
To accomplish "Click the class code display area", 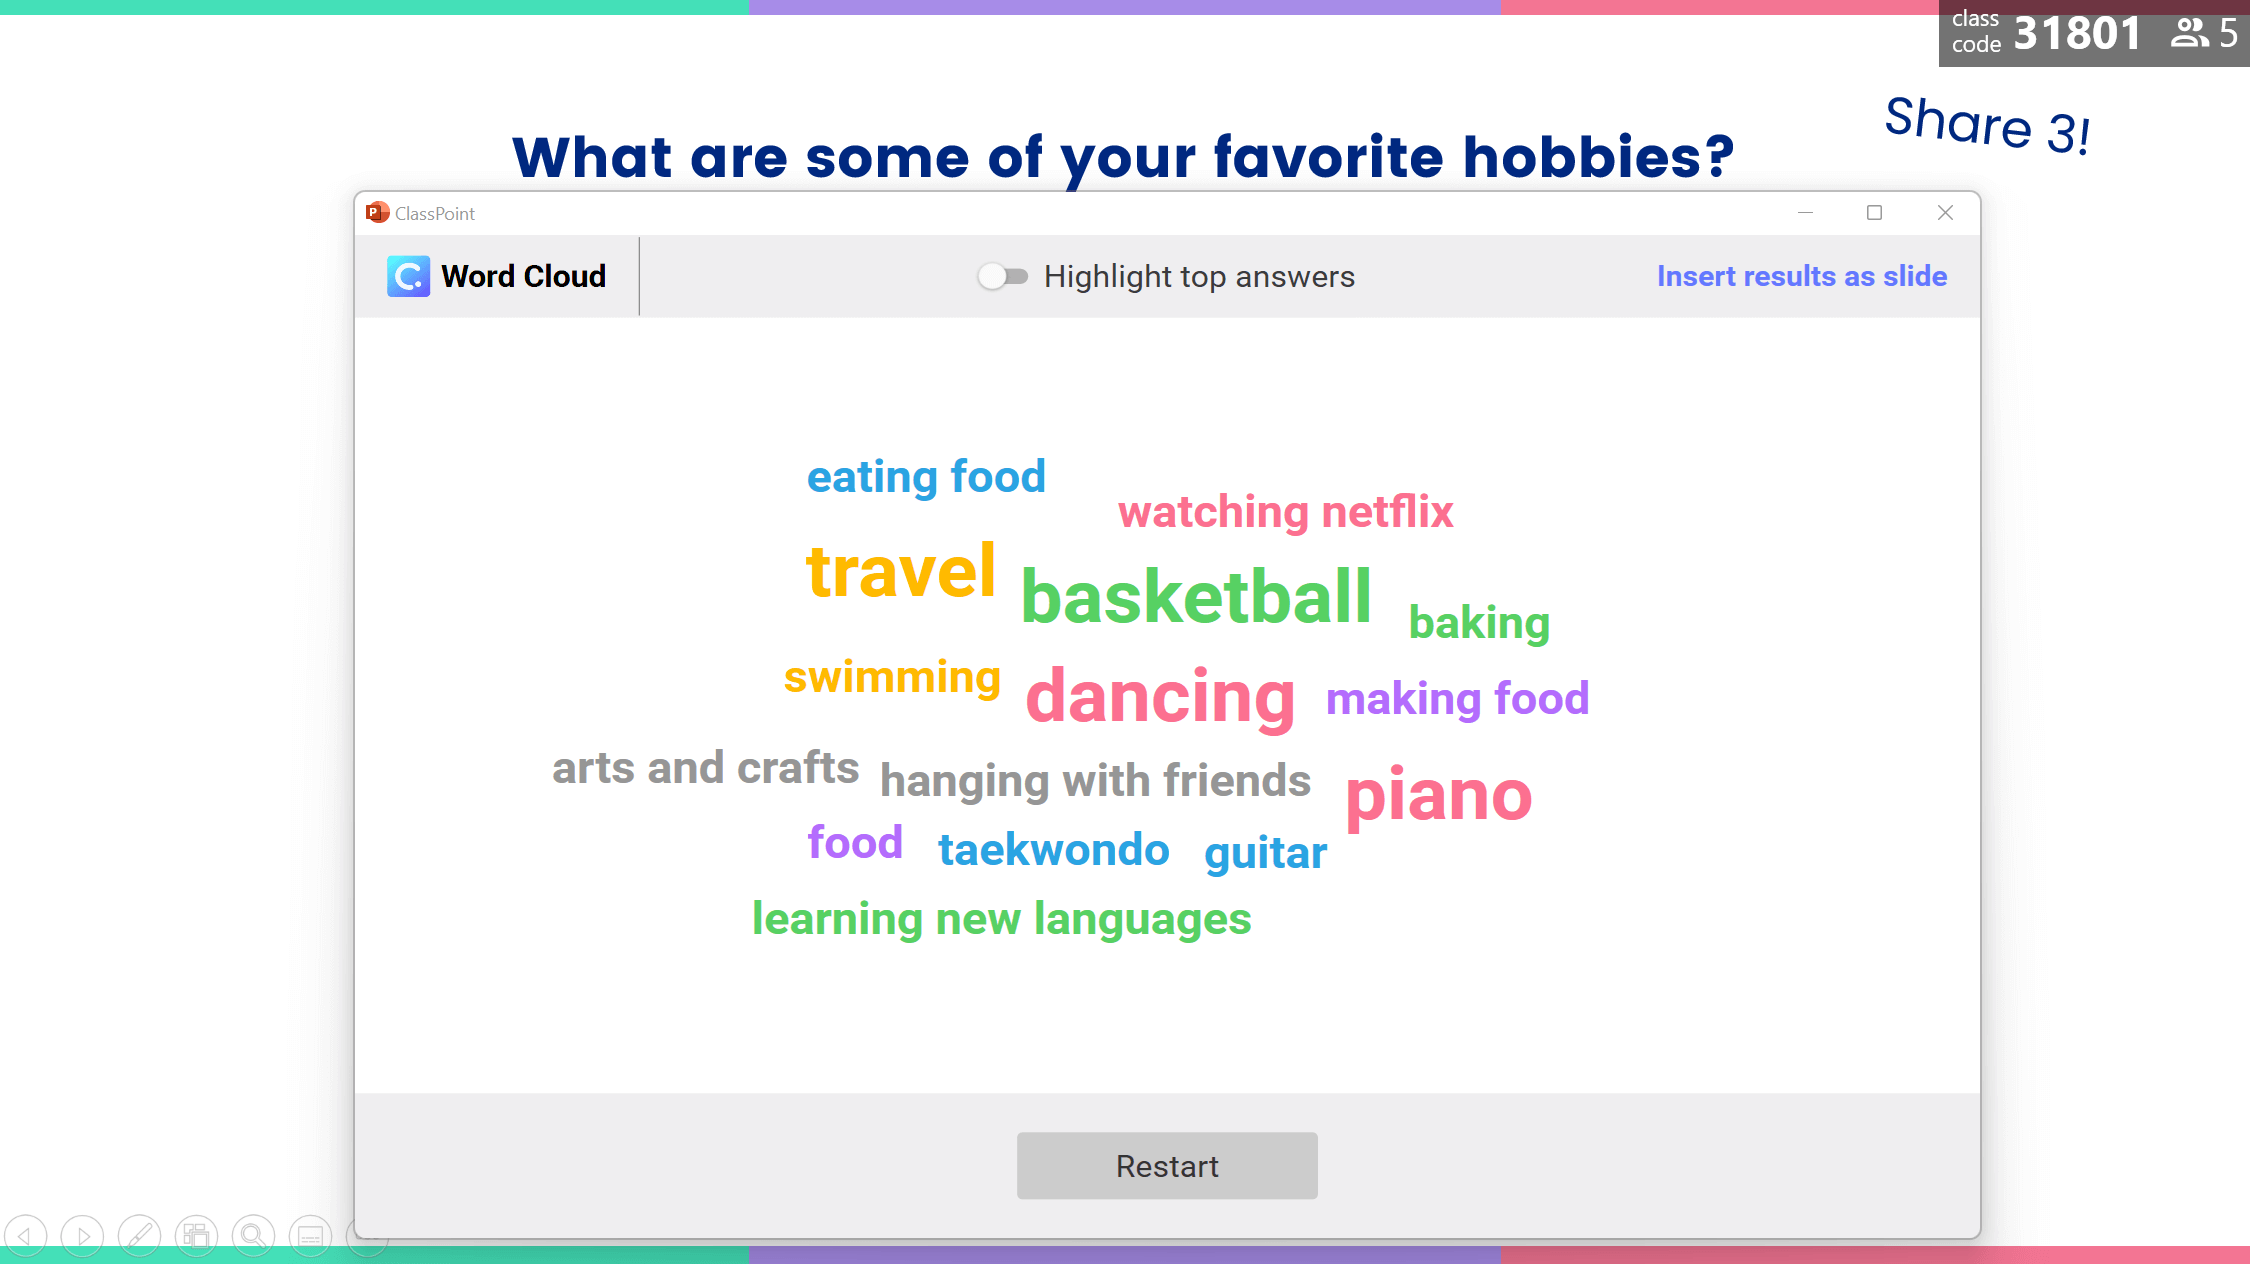I will (2086, 34).
